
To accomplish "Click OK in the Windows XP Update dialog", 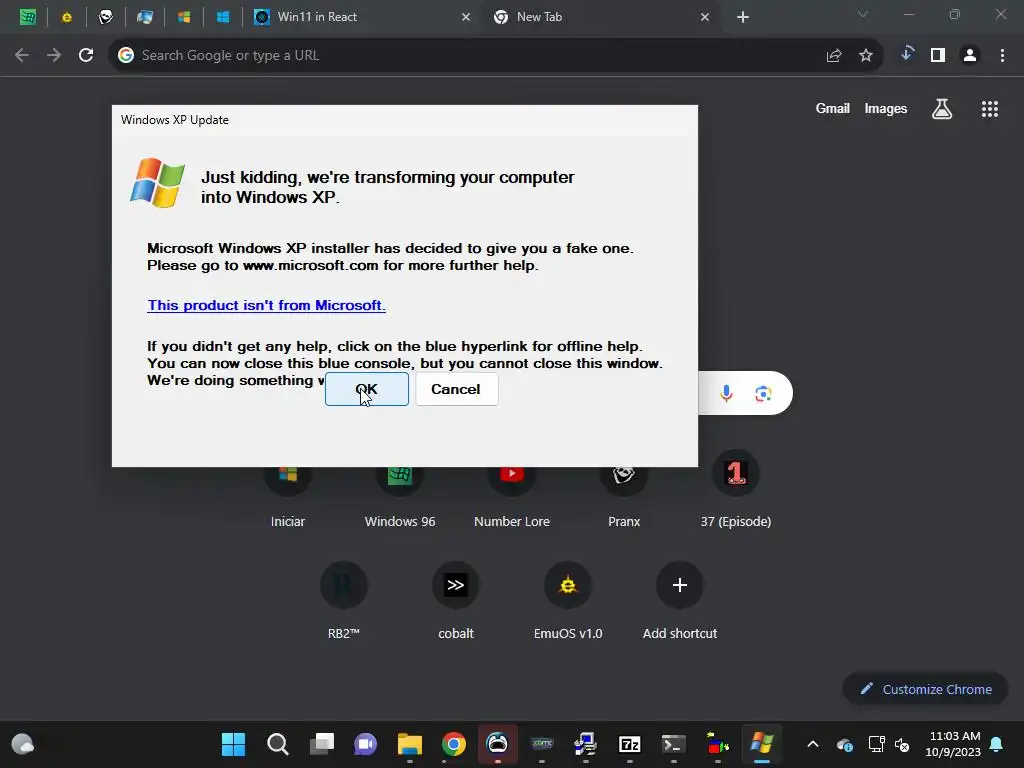I will click(366, 389).
